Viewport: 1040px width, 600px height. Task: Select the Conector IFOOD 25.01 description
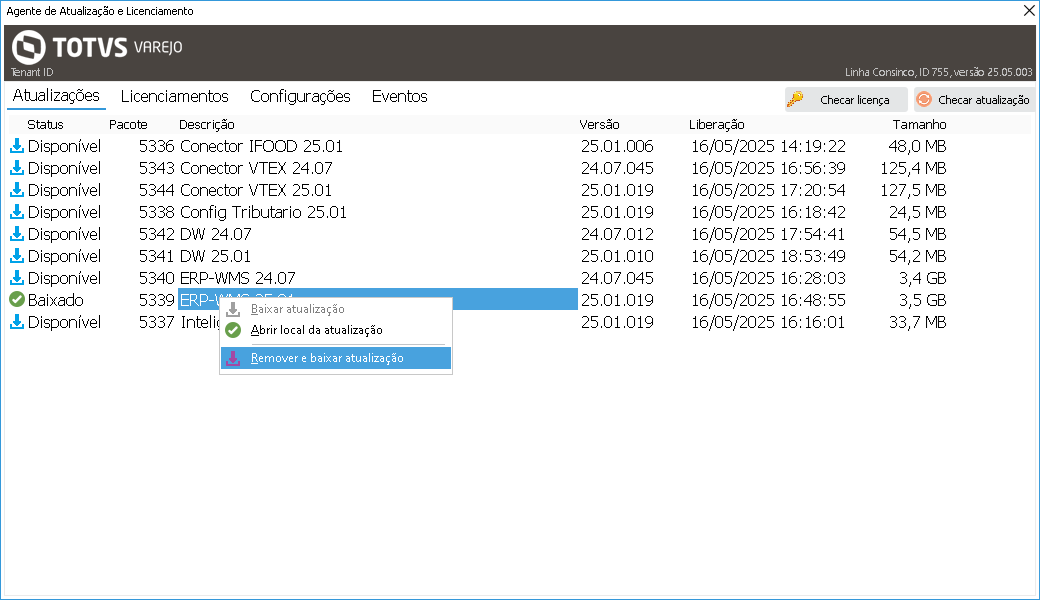click(x=261, y=146)
